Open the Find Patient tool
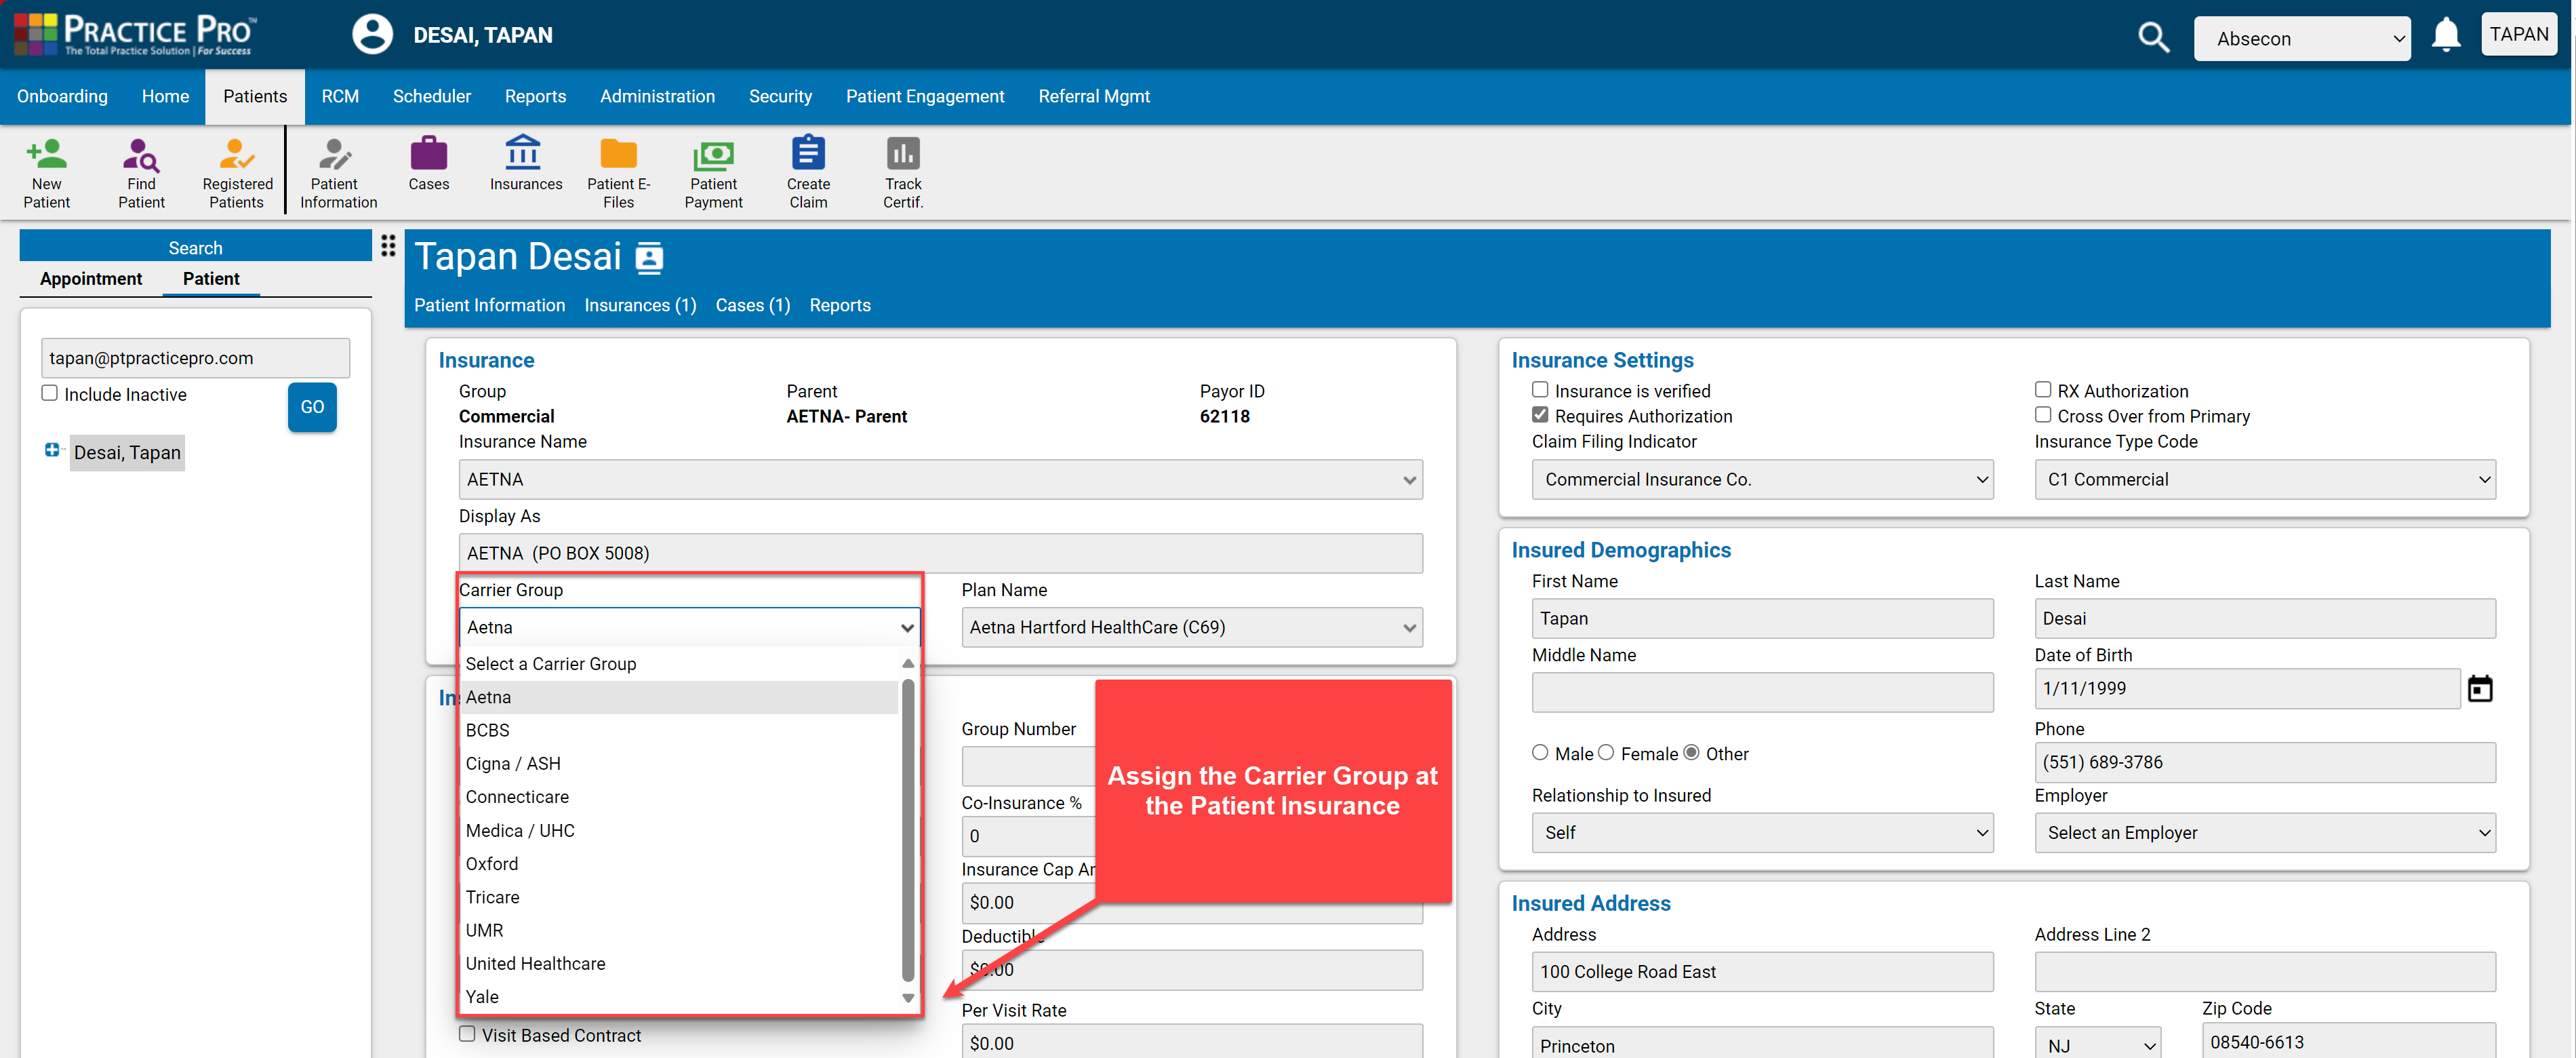2576x1058 pixels. (x=141, y=172)
